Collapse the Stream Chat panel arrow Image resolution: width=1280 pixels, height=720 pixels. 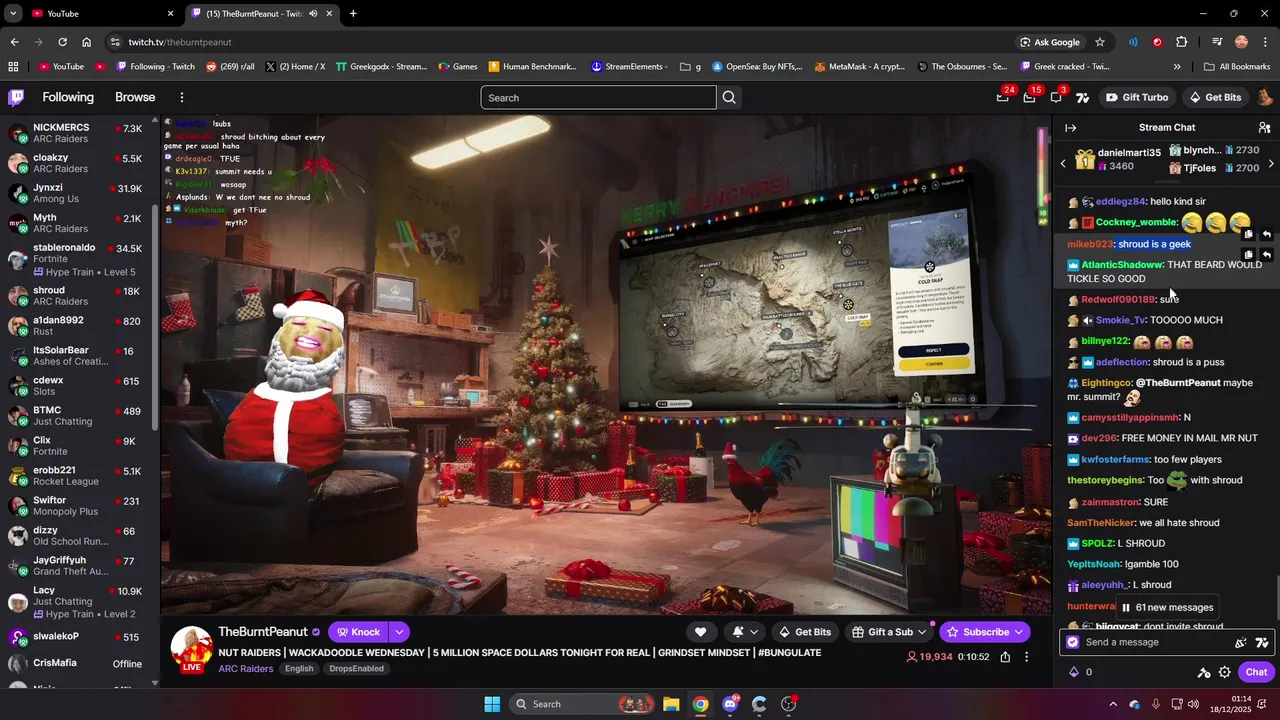tap(1070, 128)
